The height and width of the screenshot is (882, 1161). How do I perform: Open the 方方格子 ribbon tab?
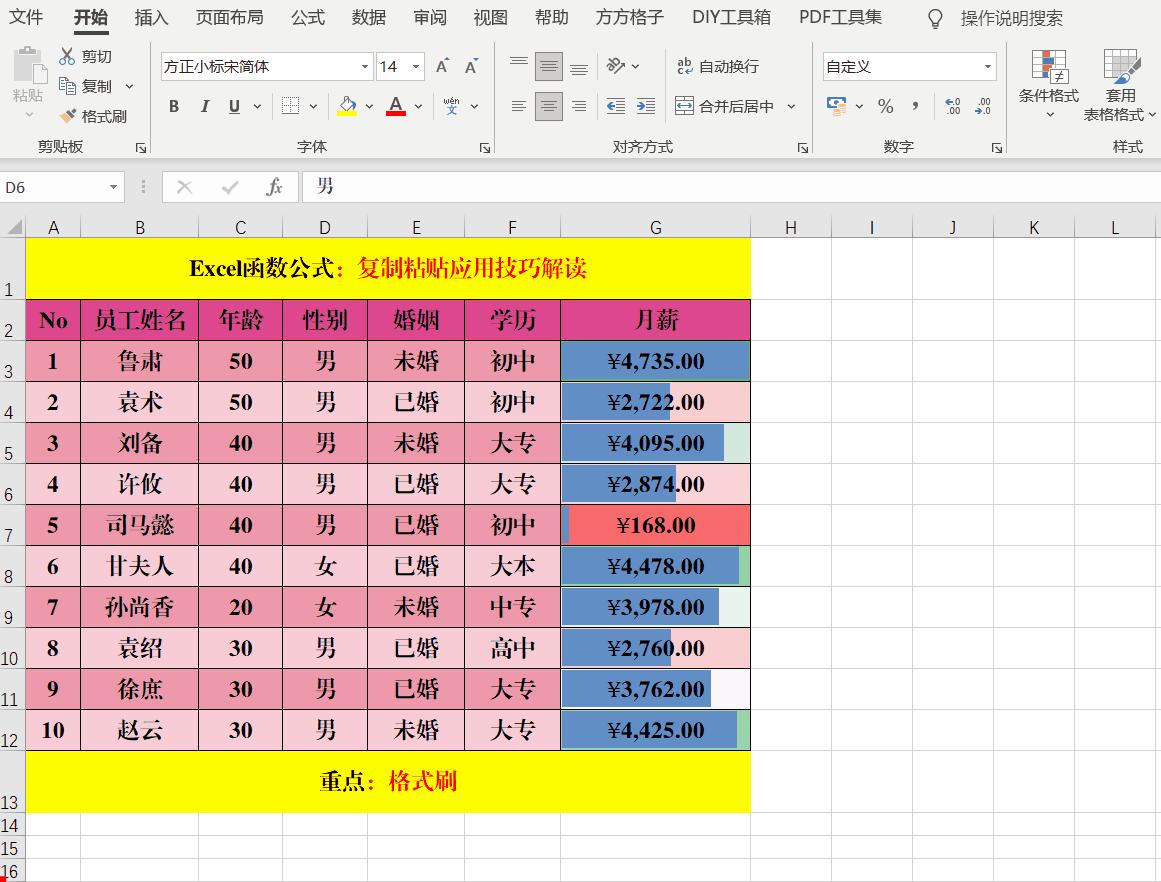pos(628,17)
